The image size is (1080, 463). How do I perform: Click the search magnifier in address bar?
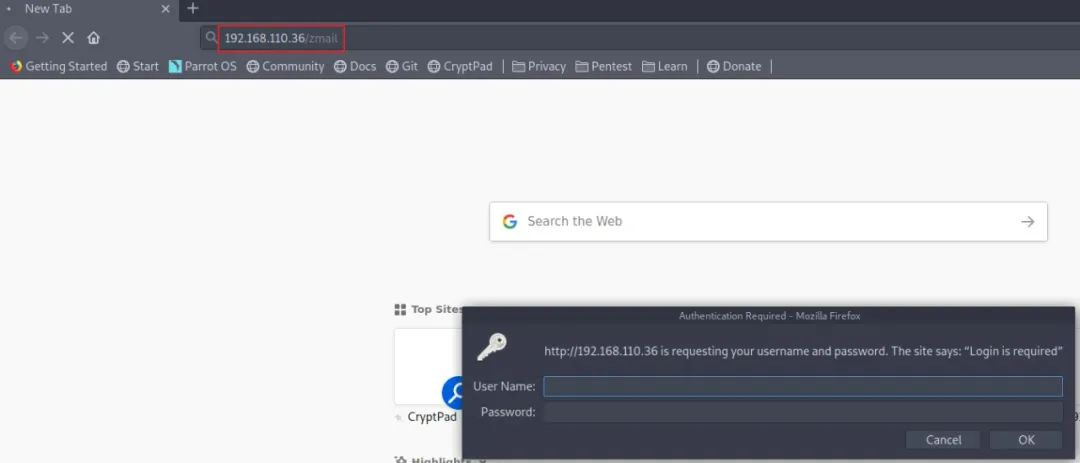point(211,38)
